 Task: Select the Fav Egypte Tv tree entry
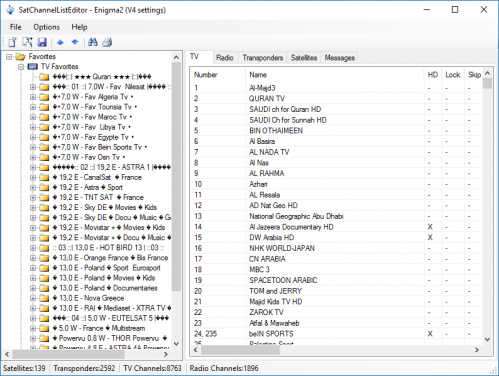(93, 137)
